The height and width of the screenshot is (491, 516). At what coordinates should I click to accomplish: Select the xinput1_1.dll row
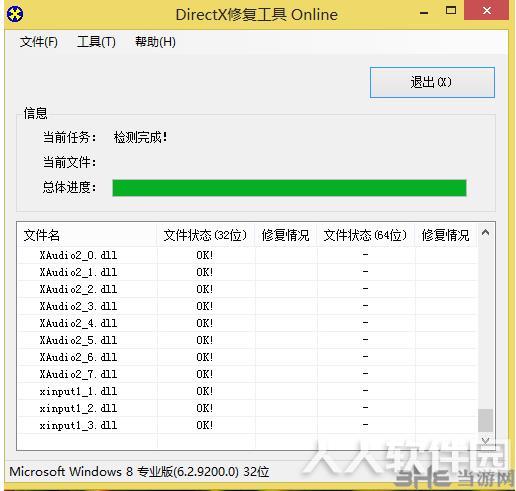point(248,391)
